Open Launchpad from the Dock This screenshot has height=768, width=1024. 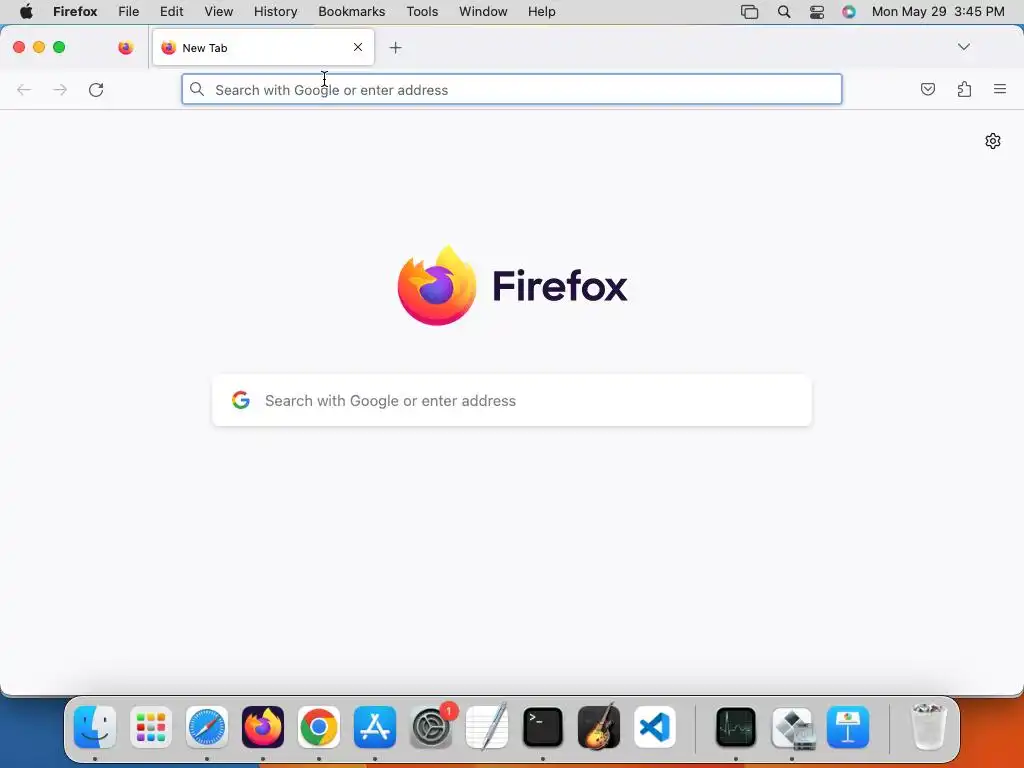click(x=151, y=727)
